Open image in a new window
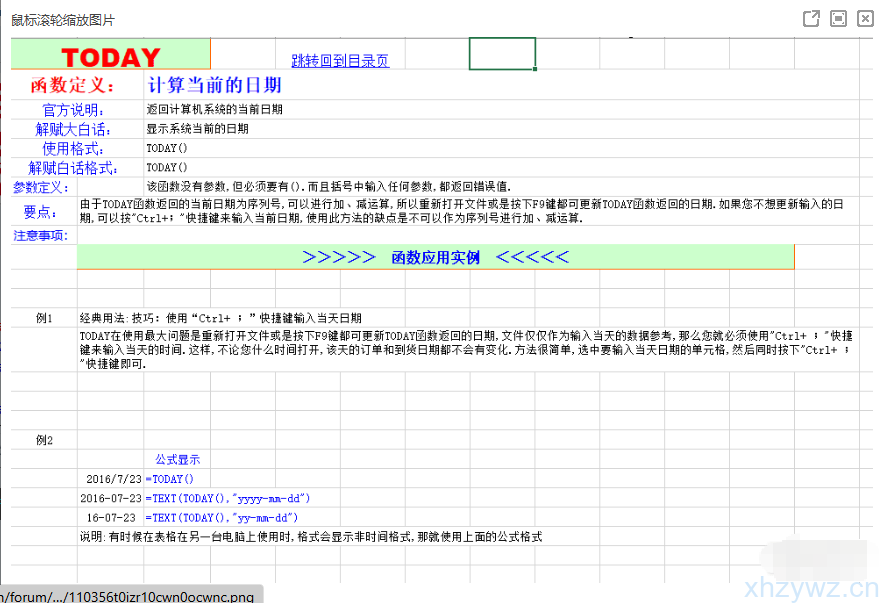This screenshot has width=879, height=603. (x=811, y=19)
